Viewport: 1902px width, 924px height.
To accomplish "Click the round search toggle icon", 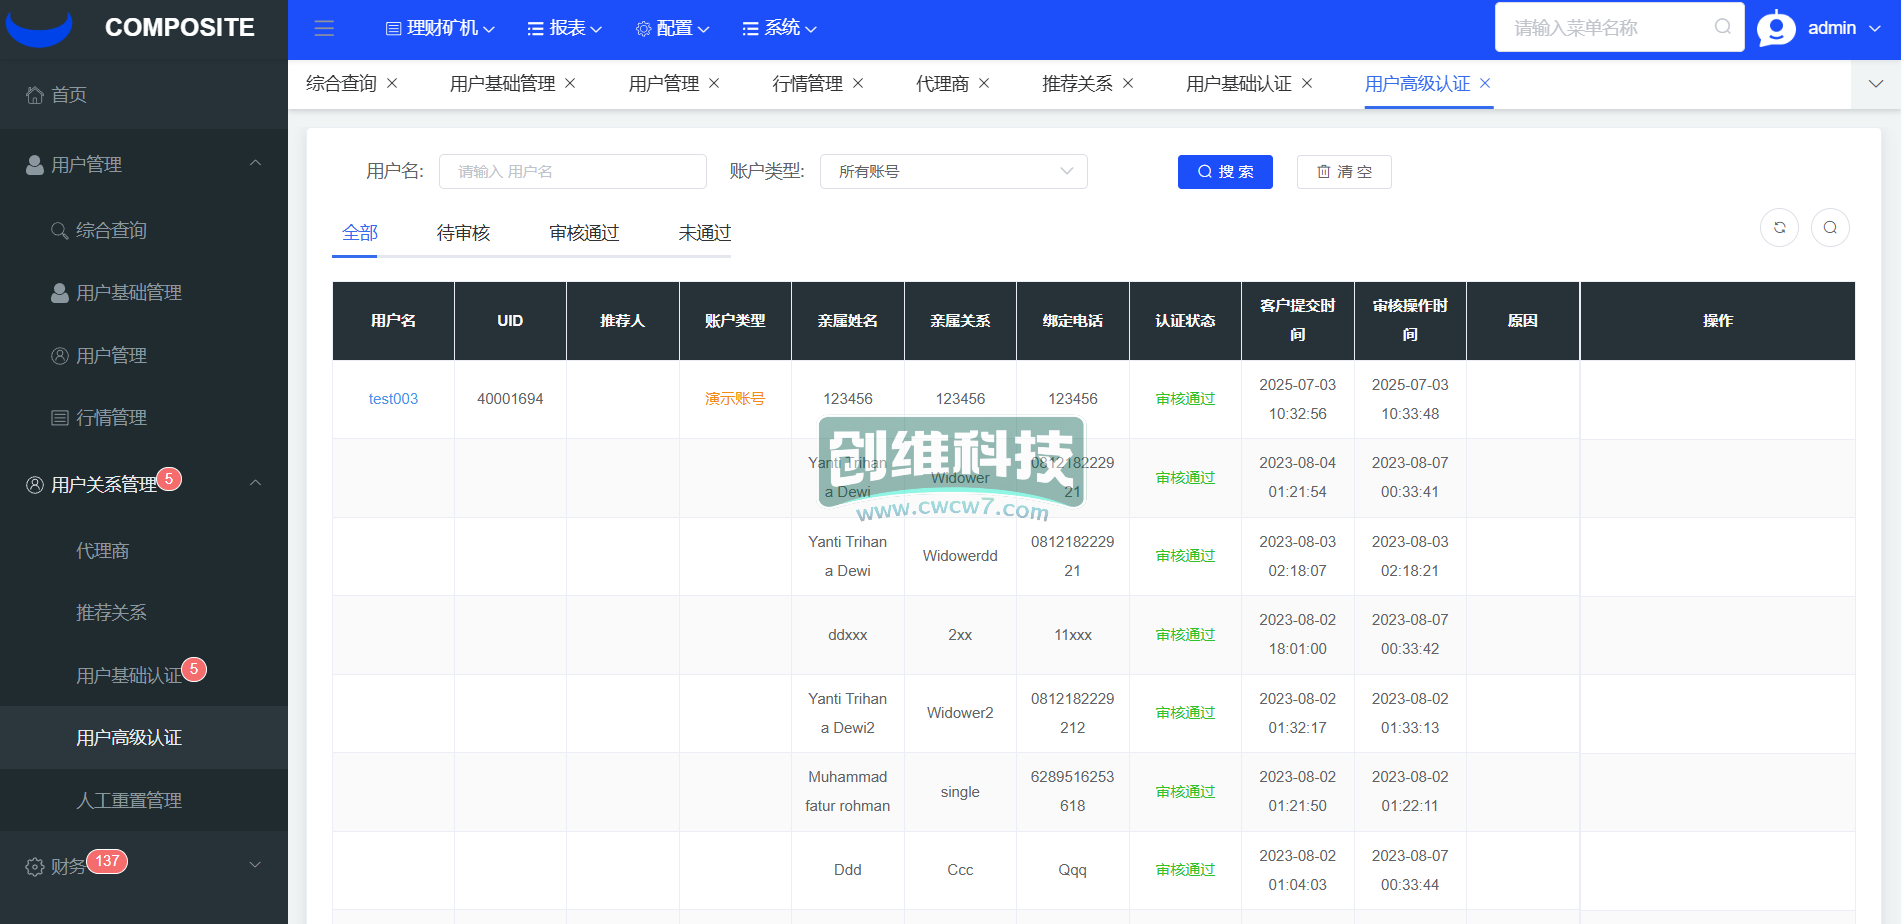I will tap(1829, 228).
